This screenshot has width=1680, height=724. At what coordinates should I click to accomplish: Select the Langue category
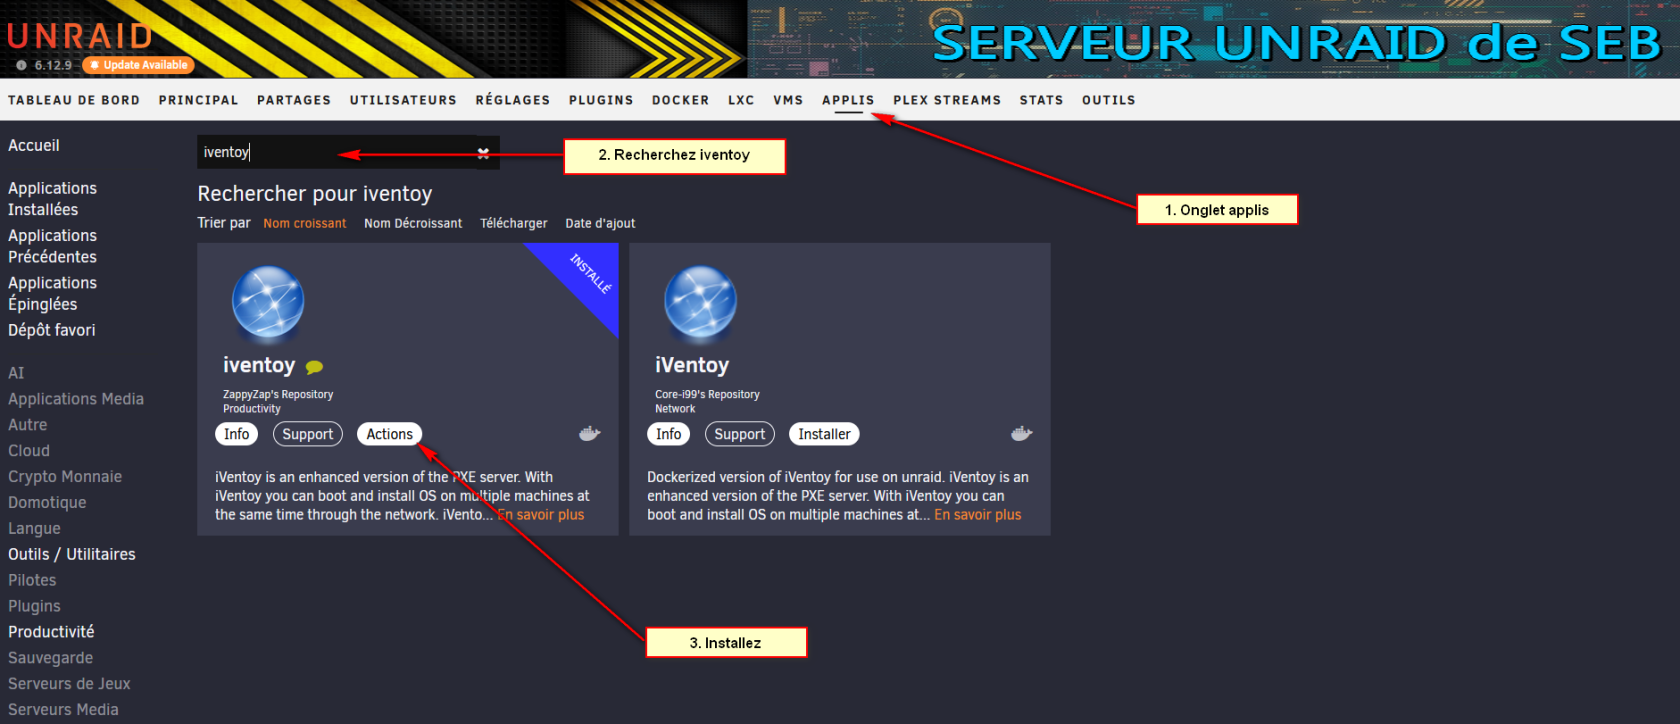pos(34,529)
